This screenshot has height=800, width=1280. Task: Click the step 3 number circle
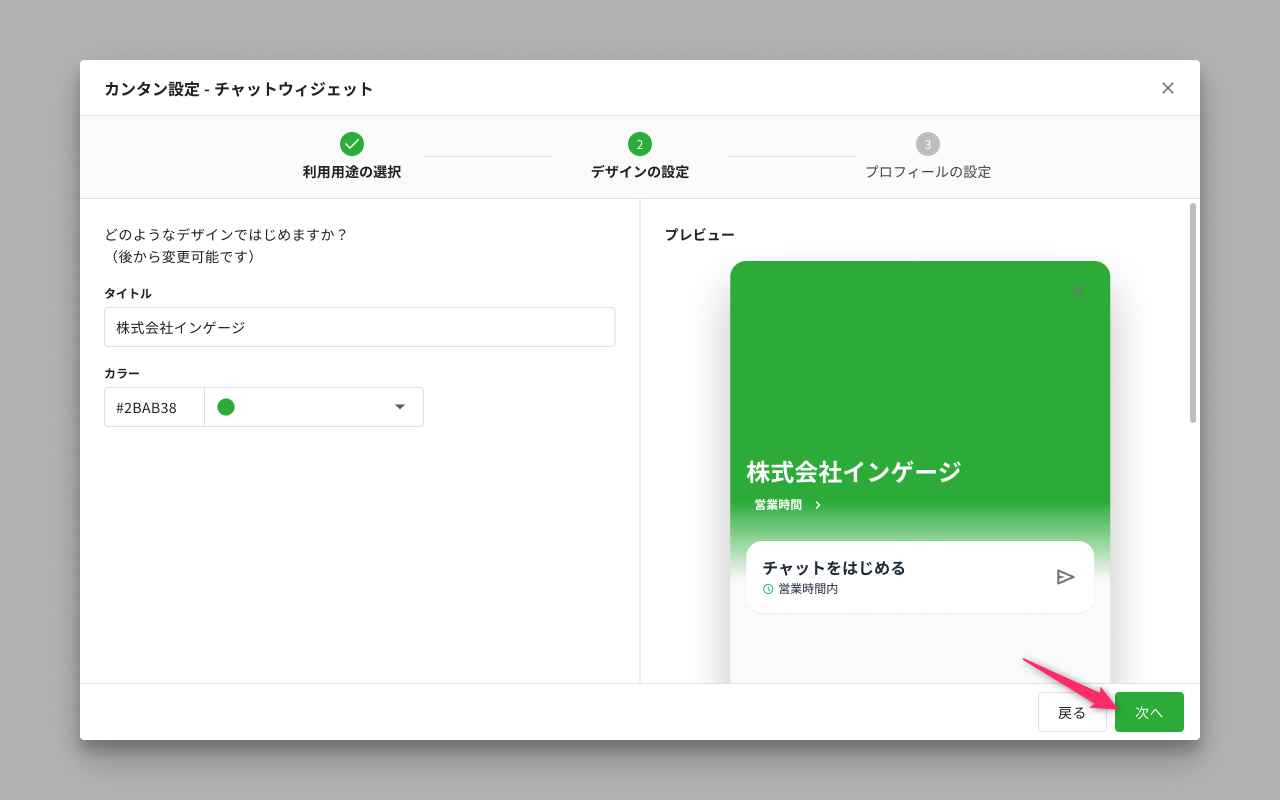pos(928,144)
